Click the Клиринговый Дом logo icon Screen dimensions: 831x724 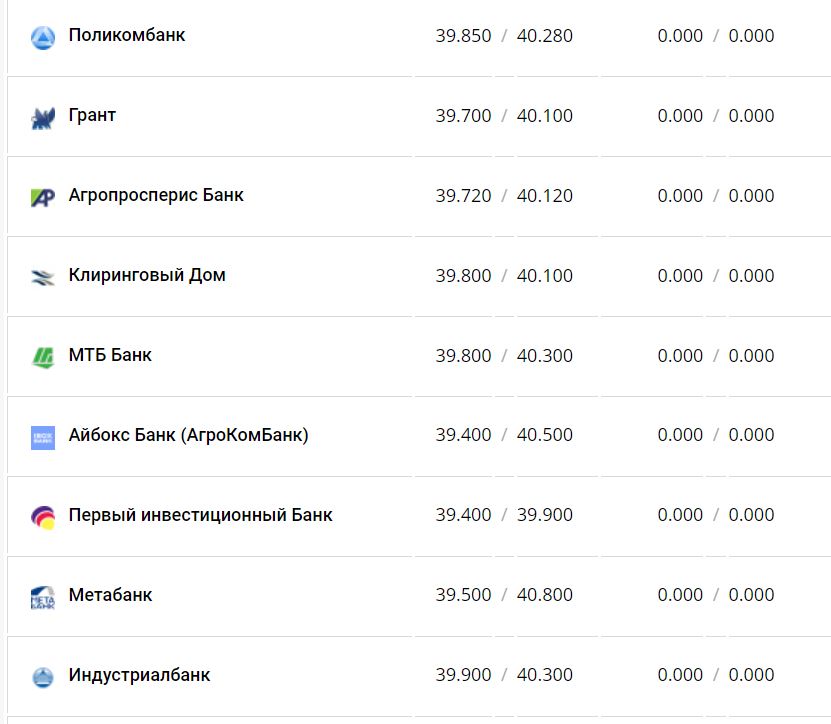point(43,278)
